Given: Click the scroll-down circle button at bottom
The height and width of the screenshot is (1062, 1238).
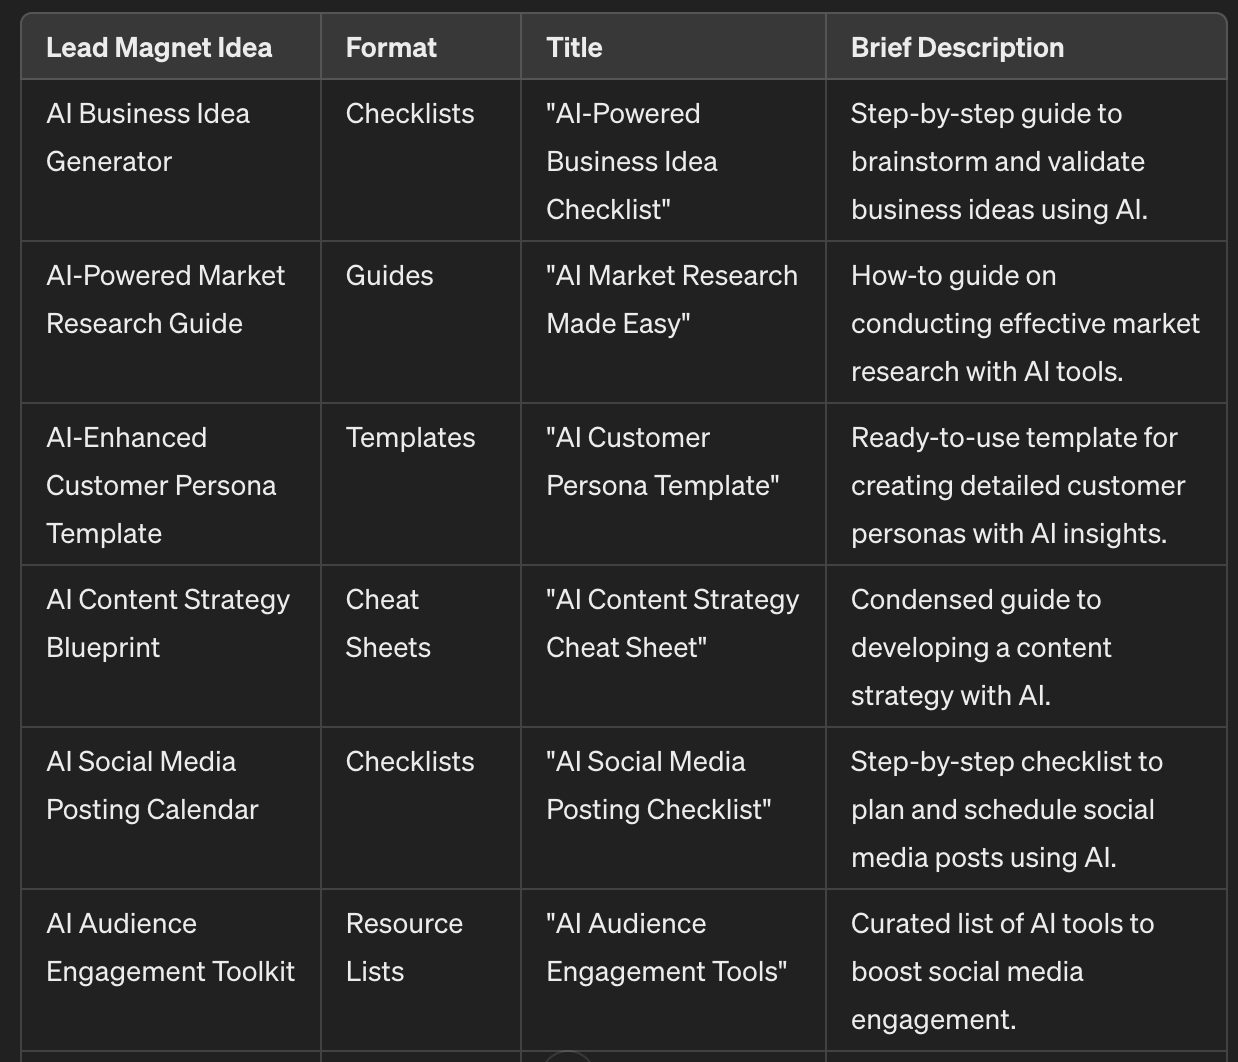Looking at the screenshot, I should point(567,1056).
